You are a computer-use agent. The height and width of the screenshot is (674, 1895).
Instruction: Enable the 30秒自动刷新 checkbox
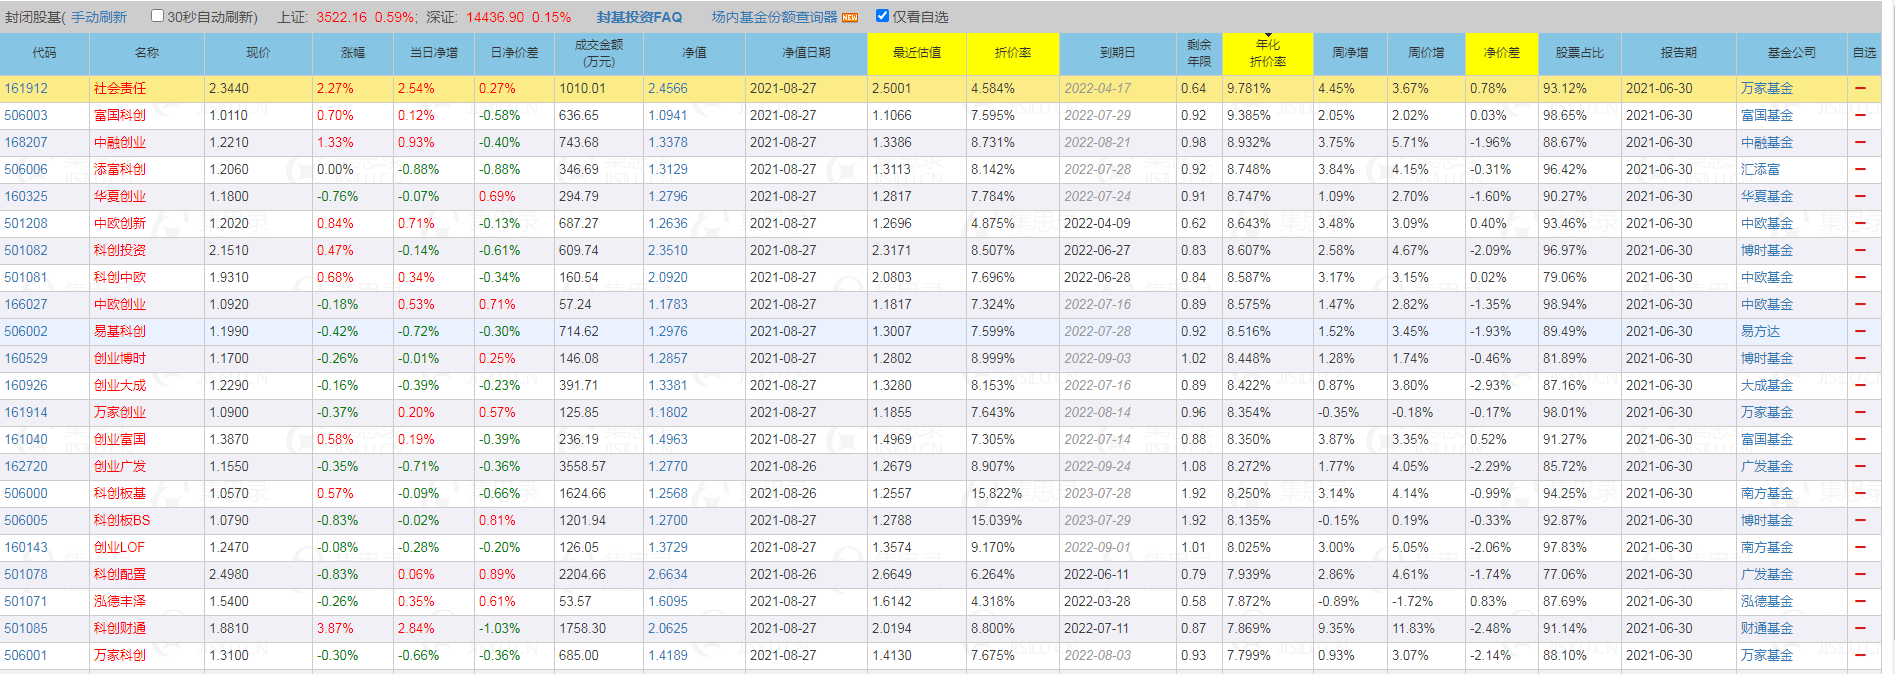pyautogui.click(x=157, y=16)
